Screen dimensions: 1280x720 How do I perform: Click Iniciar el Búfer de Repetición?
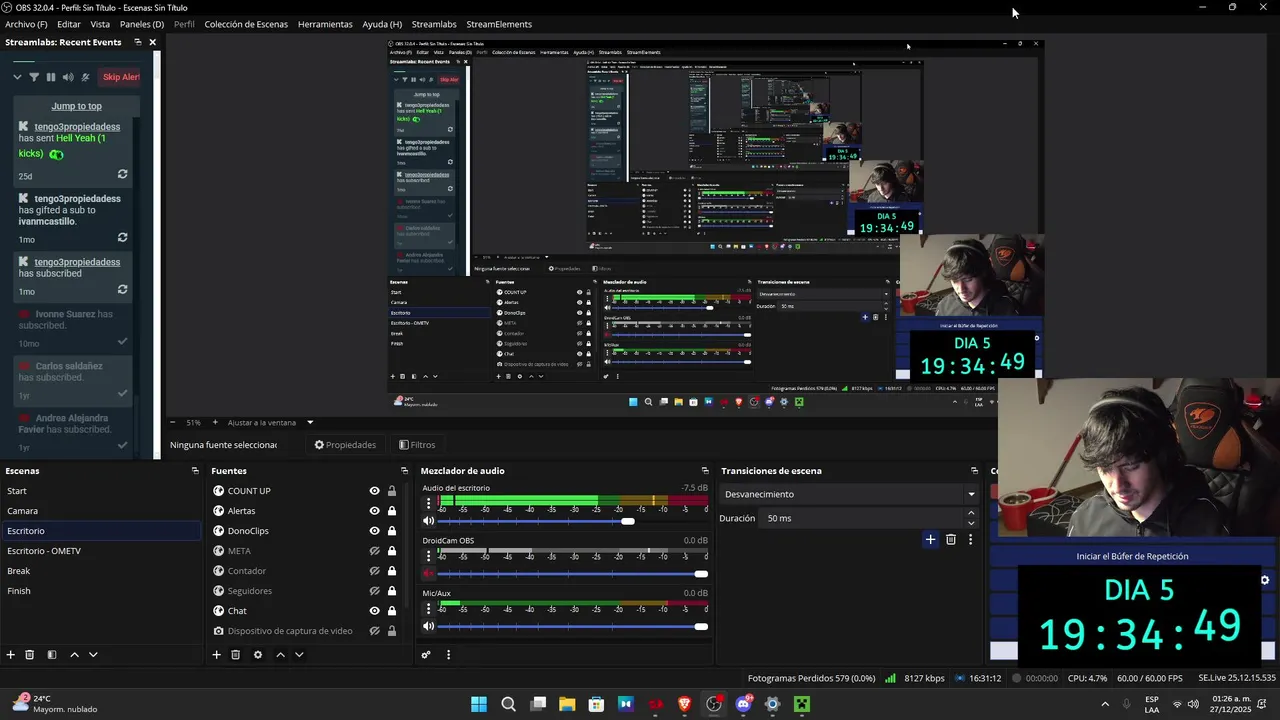(1133, 556)
